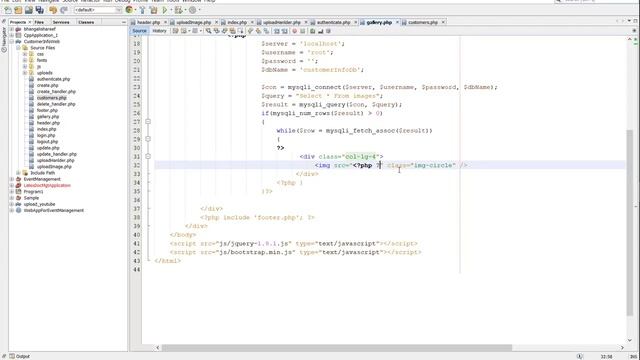
Task: Switch to the Files panel tab
Action: pyautogui.click(x=39, y=22)
